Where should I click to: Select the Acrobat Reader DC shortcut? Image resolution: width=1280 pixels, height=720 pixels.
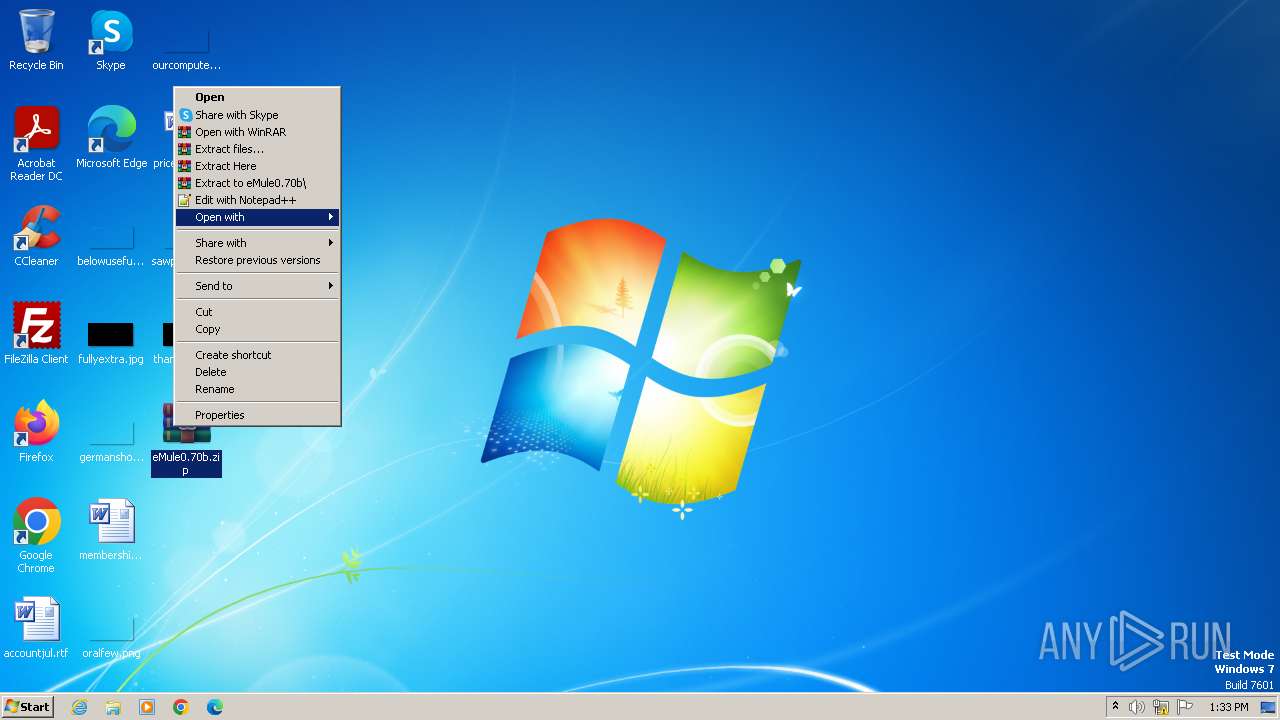pyautogui.click(x=36, y=143)
